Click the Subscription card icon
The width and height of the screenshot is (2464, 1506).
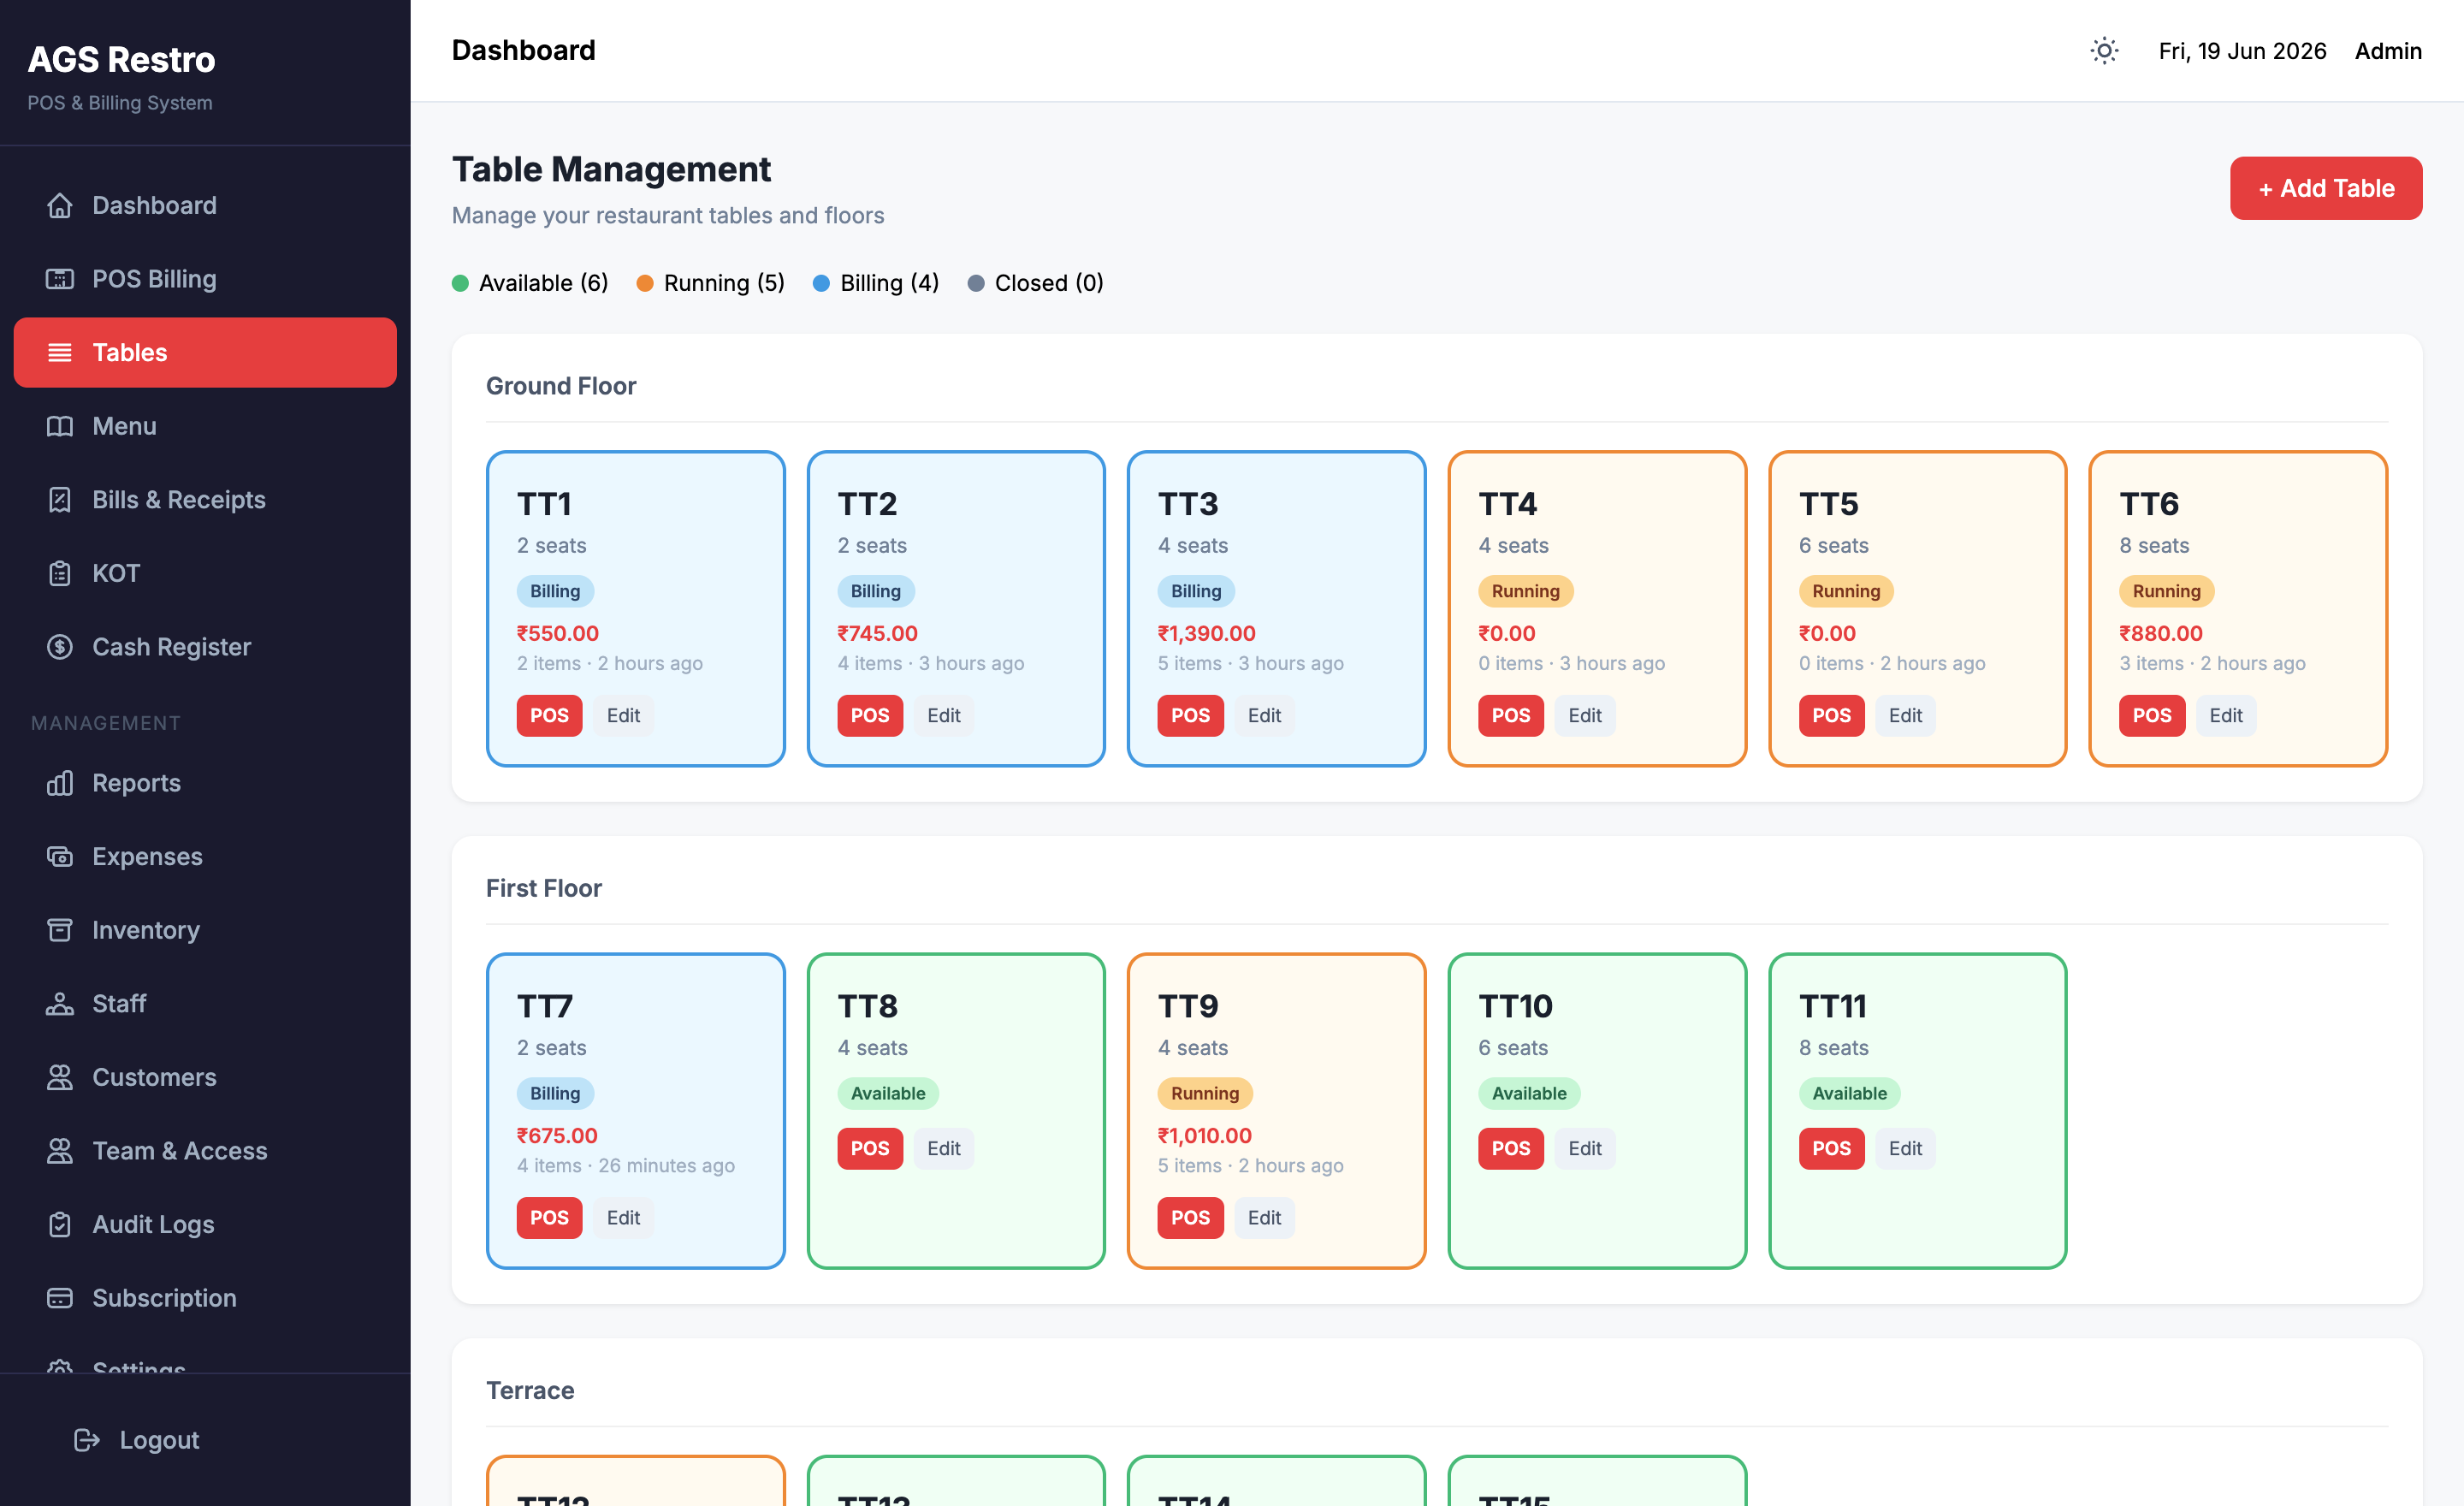point(60,1298)
